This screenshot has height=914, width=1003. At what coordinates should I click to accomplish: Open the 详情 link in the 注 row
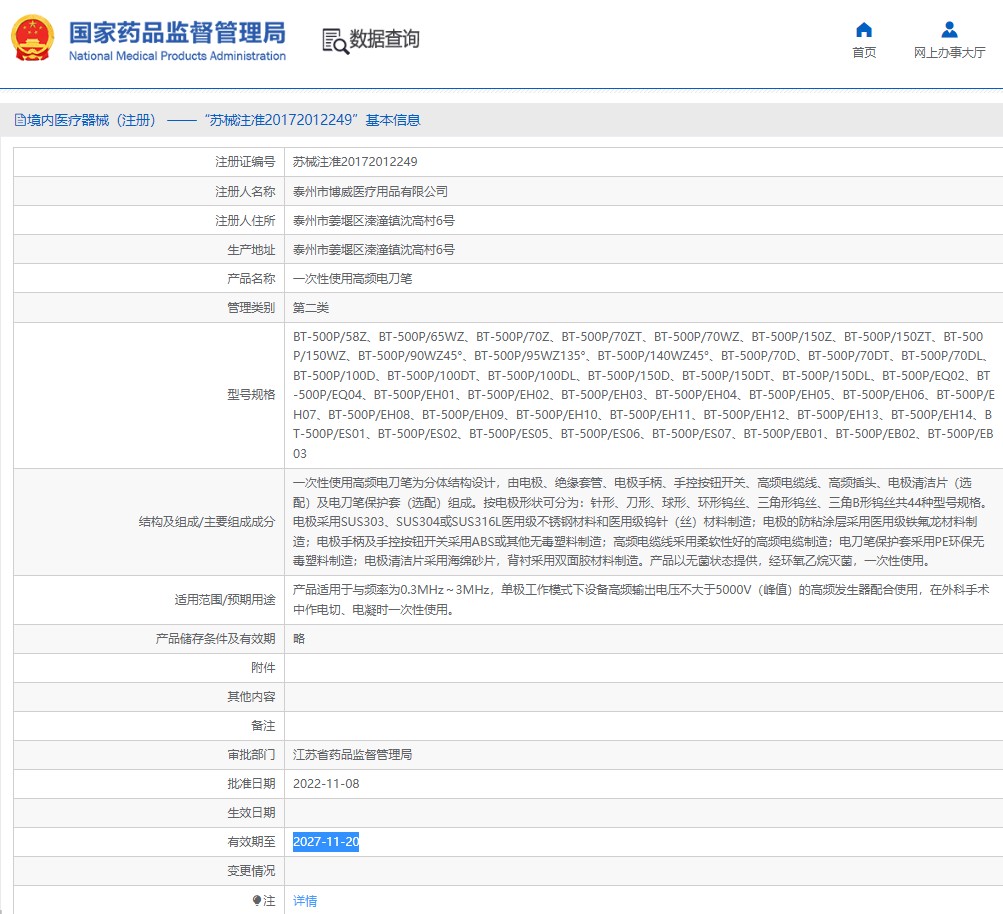point(305,901)
